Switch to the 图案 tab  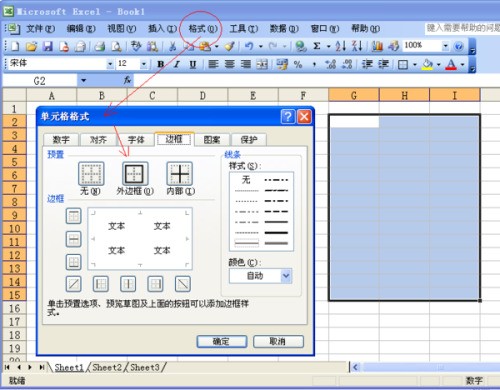click(212, 140)
